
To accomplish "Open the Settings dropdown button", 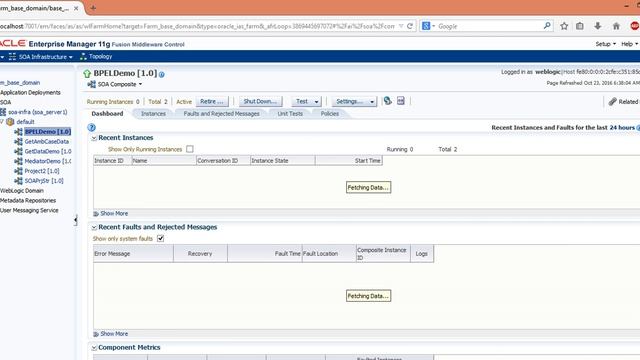I will click(x=354, y=101).
